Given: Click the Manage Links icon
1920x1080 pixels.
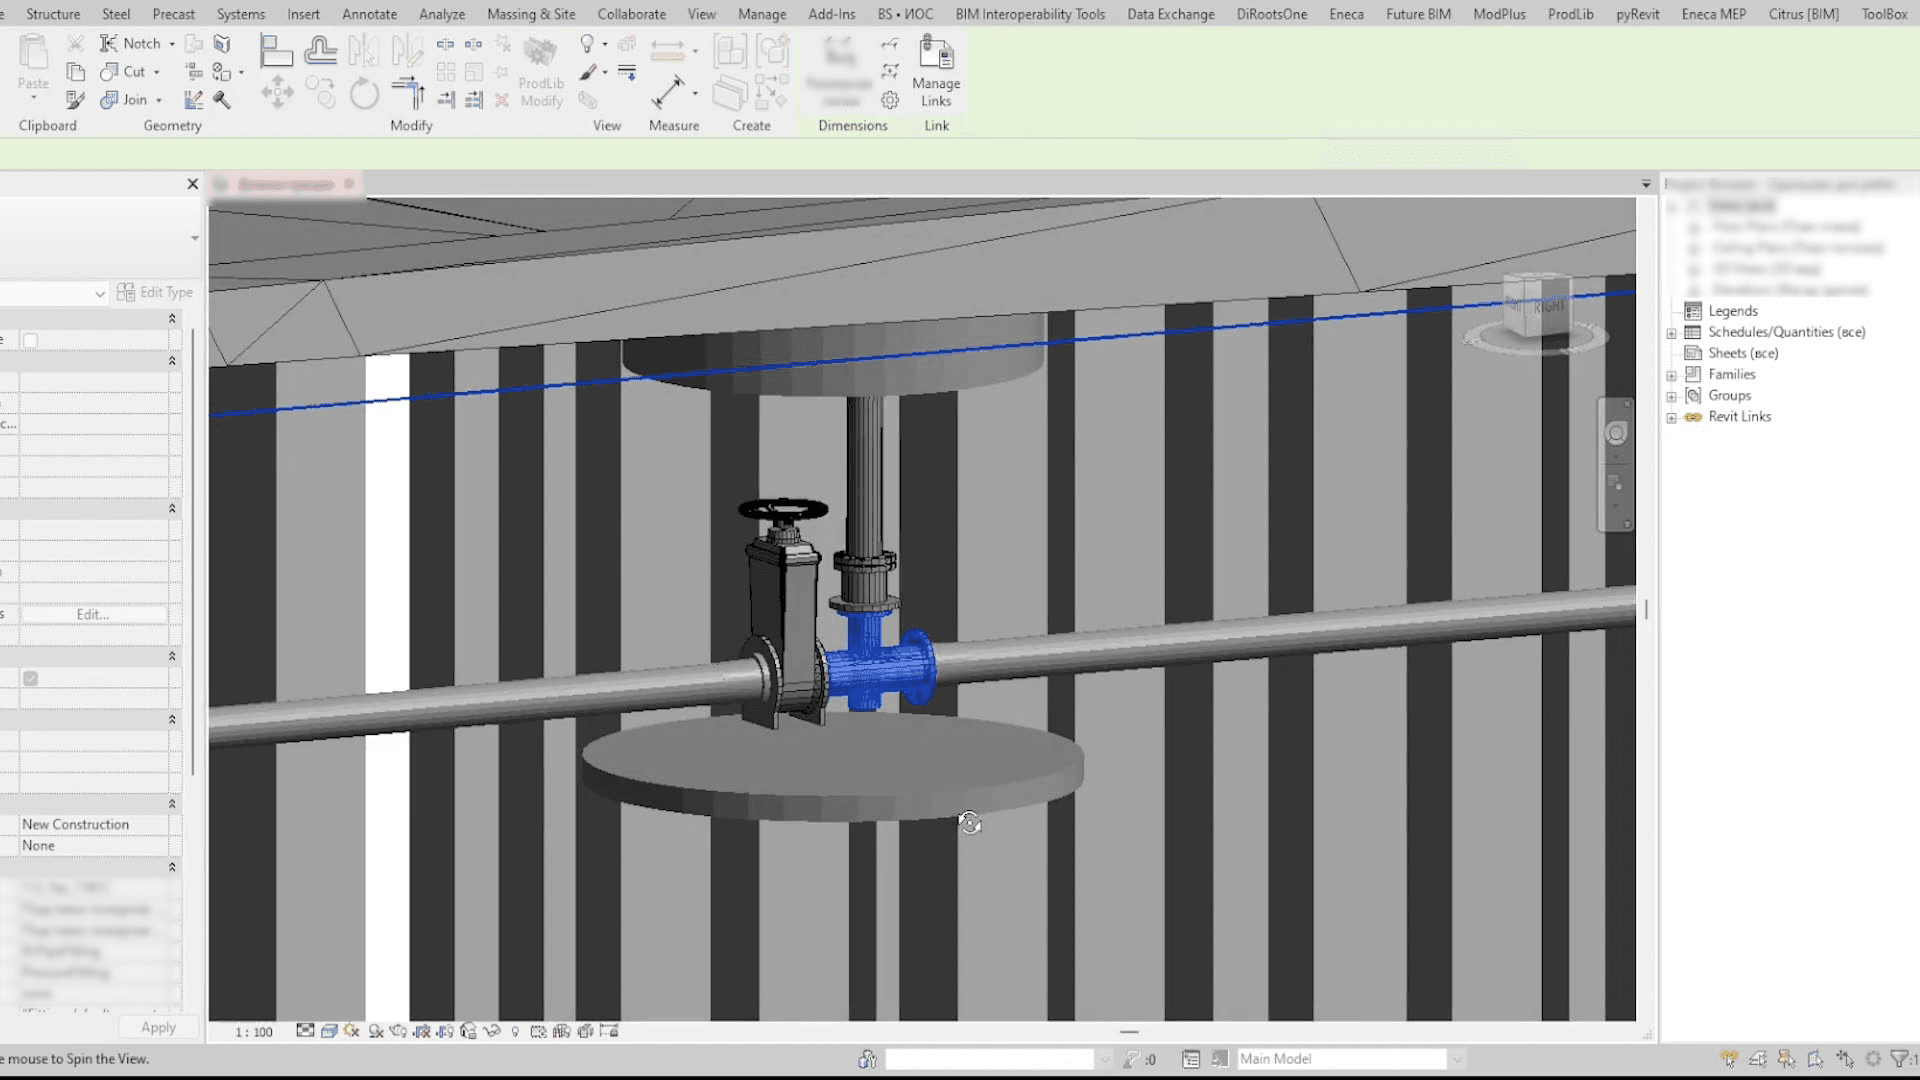Looking at the screenshot, I should pyautogui.click(x=936, y=54).
